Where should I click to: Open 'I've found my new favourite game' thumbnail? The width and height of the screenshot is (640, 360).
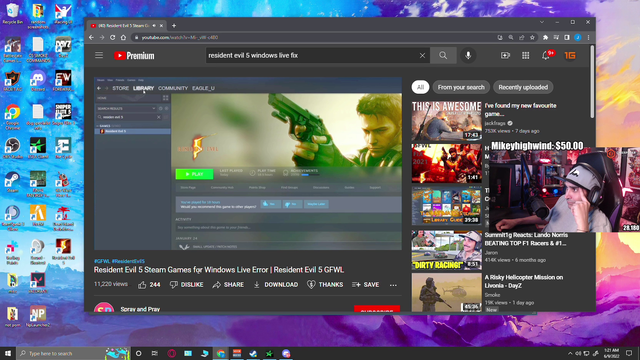click(x=447, y=121)
